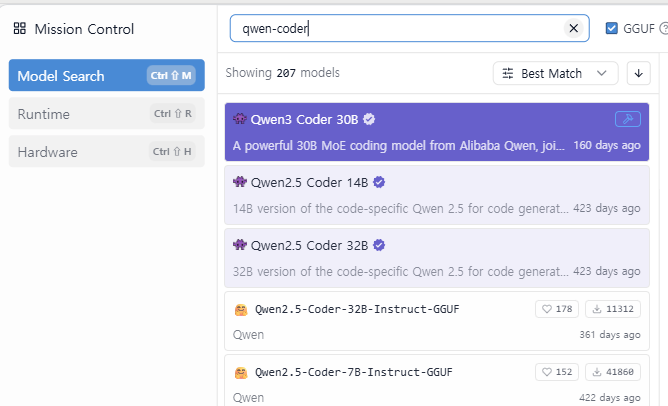Switch to the Hardware tab
This screenshot has width=668, height=406.
pyautogui.click(x=107, y=151)
